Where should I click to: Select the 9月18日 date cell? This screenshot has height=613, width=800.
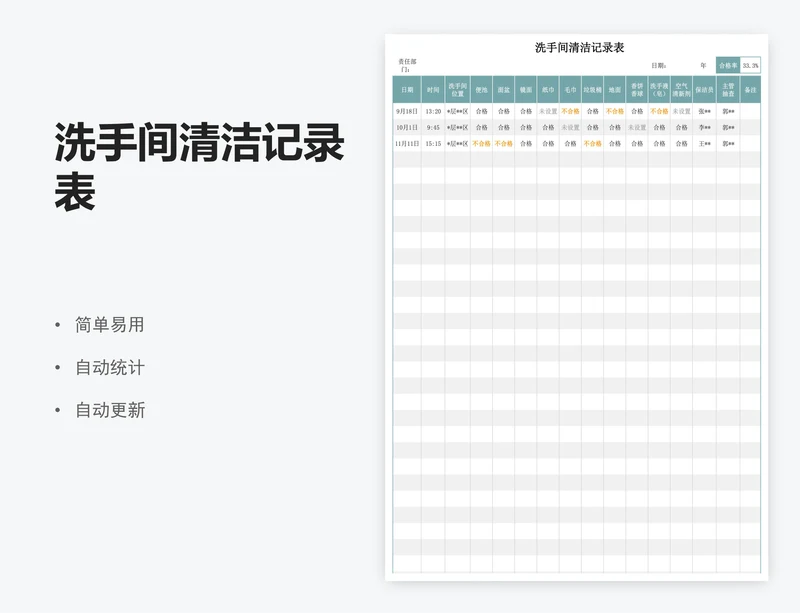[x=407, y=111]
